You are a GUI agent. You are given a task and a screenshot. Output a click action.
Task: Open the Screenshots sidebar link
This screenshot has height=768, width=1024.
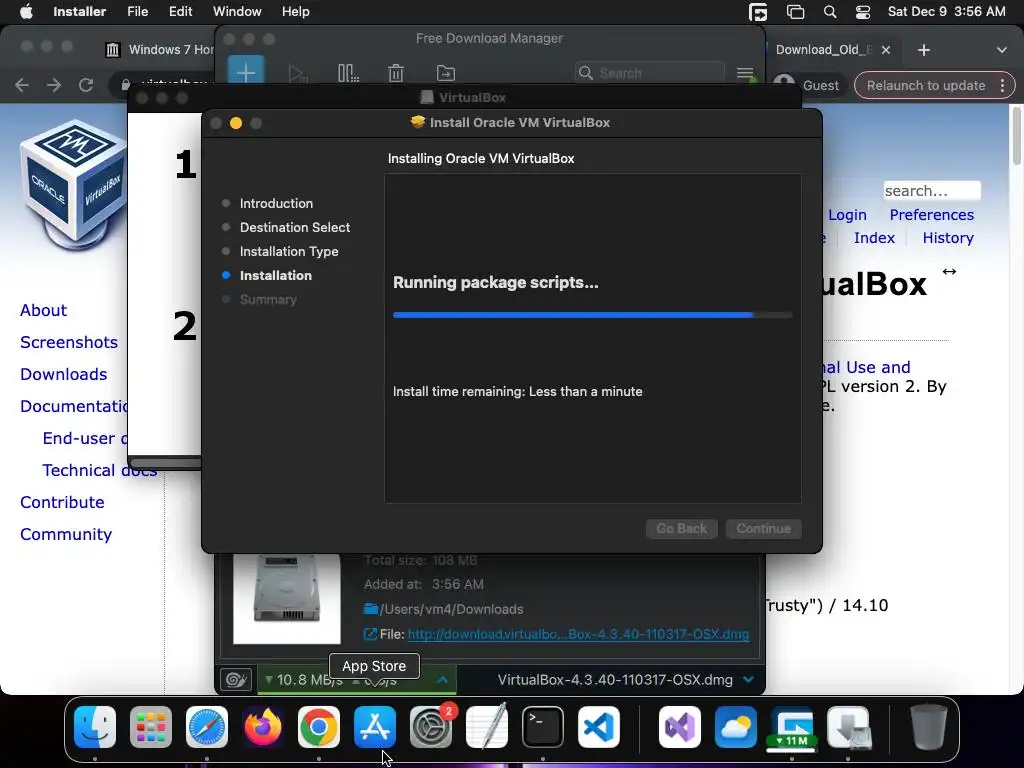point(69,342)
